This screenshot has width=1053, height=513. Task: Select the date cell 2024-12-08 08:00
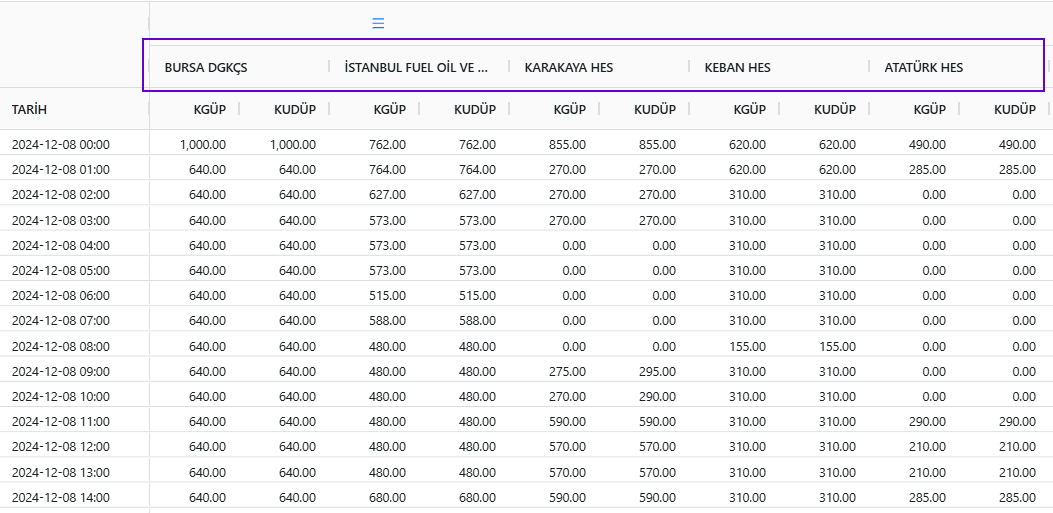(x=60, y=346)
